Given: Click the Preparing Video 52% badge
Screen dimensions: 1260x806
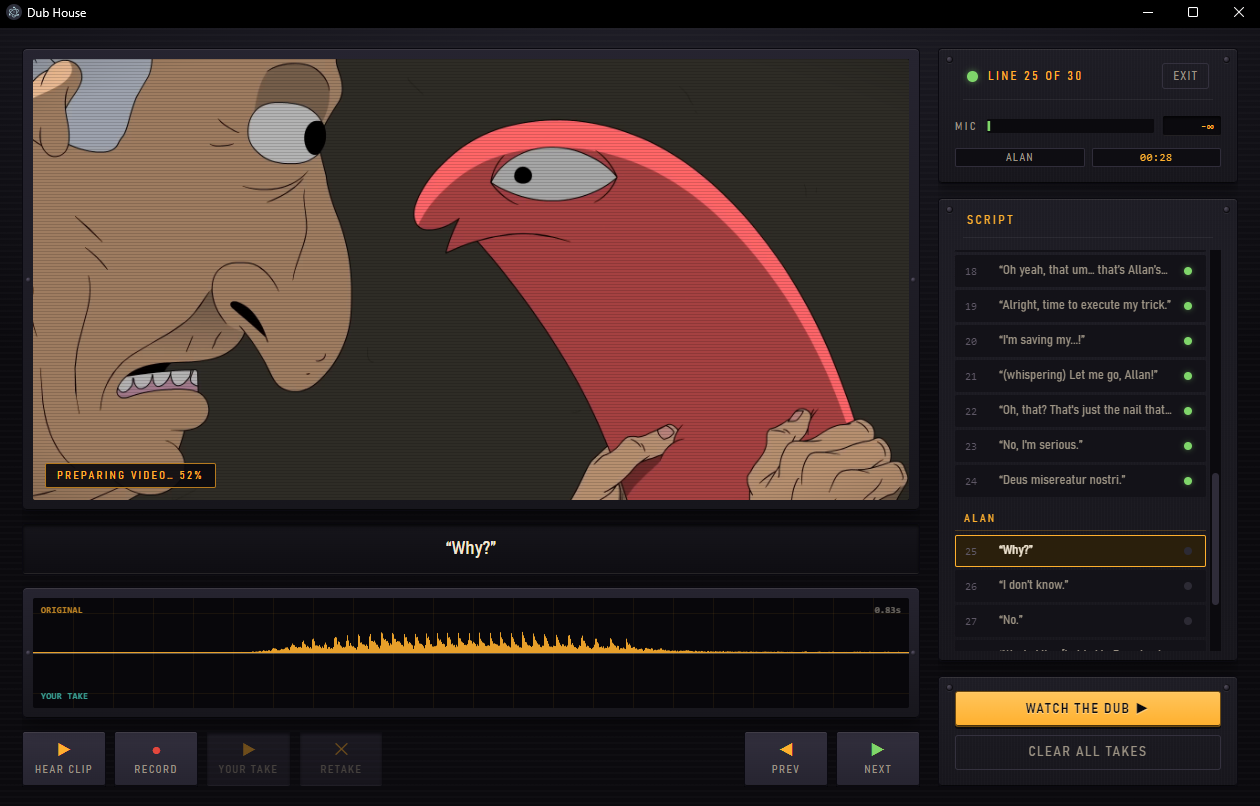Looking at the screenshot, I should click(x=130, y=475).
